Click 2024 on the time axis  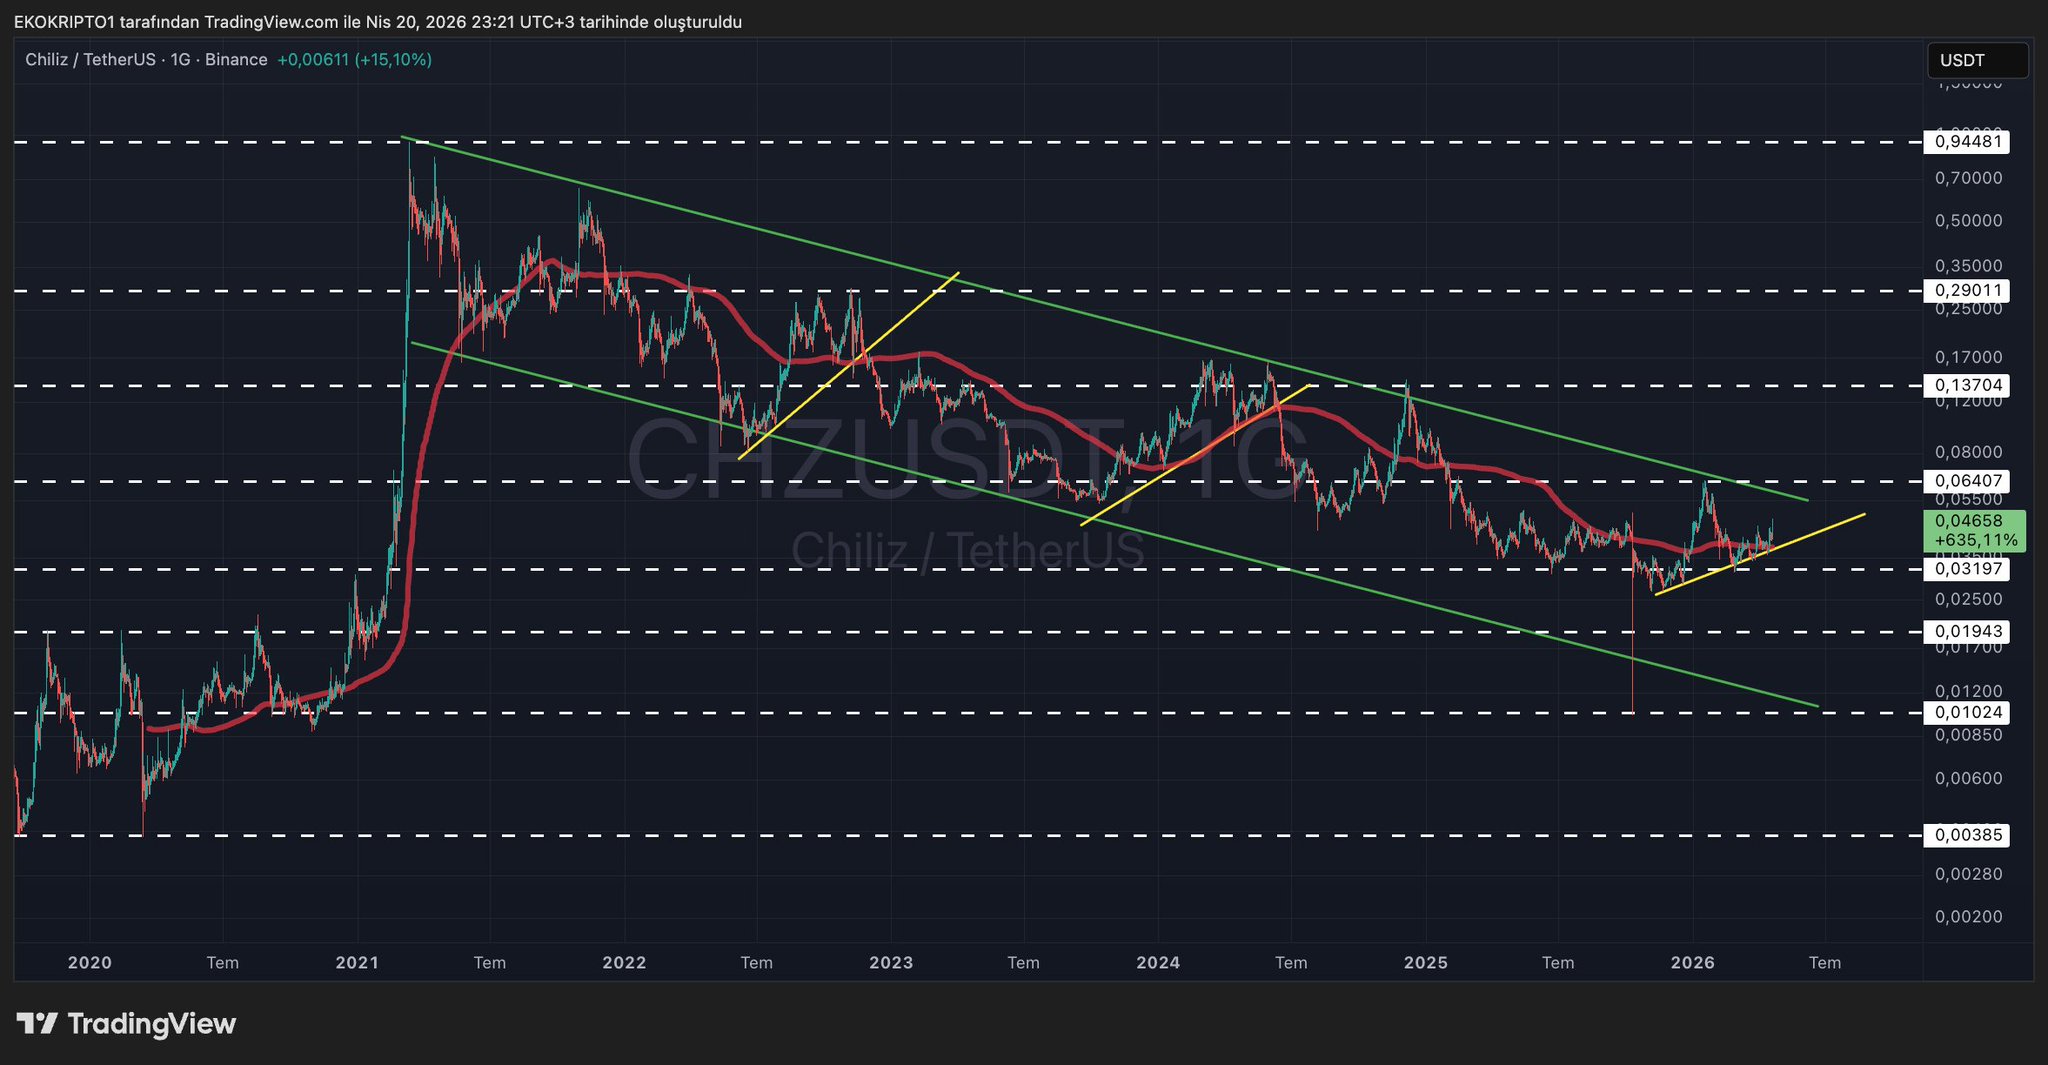pyautogui.click(x=1158, y=963)
